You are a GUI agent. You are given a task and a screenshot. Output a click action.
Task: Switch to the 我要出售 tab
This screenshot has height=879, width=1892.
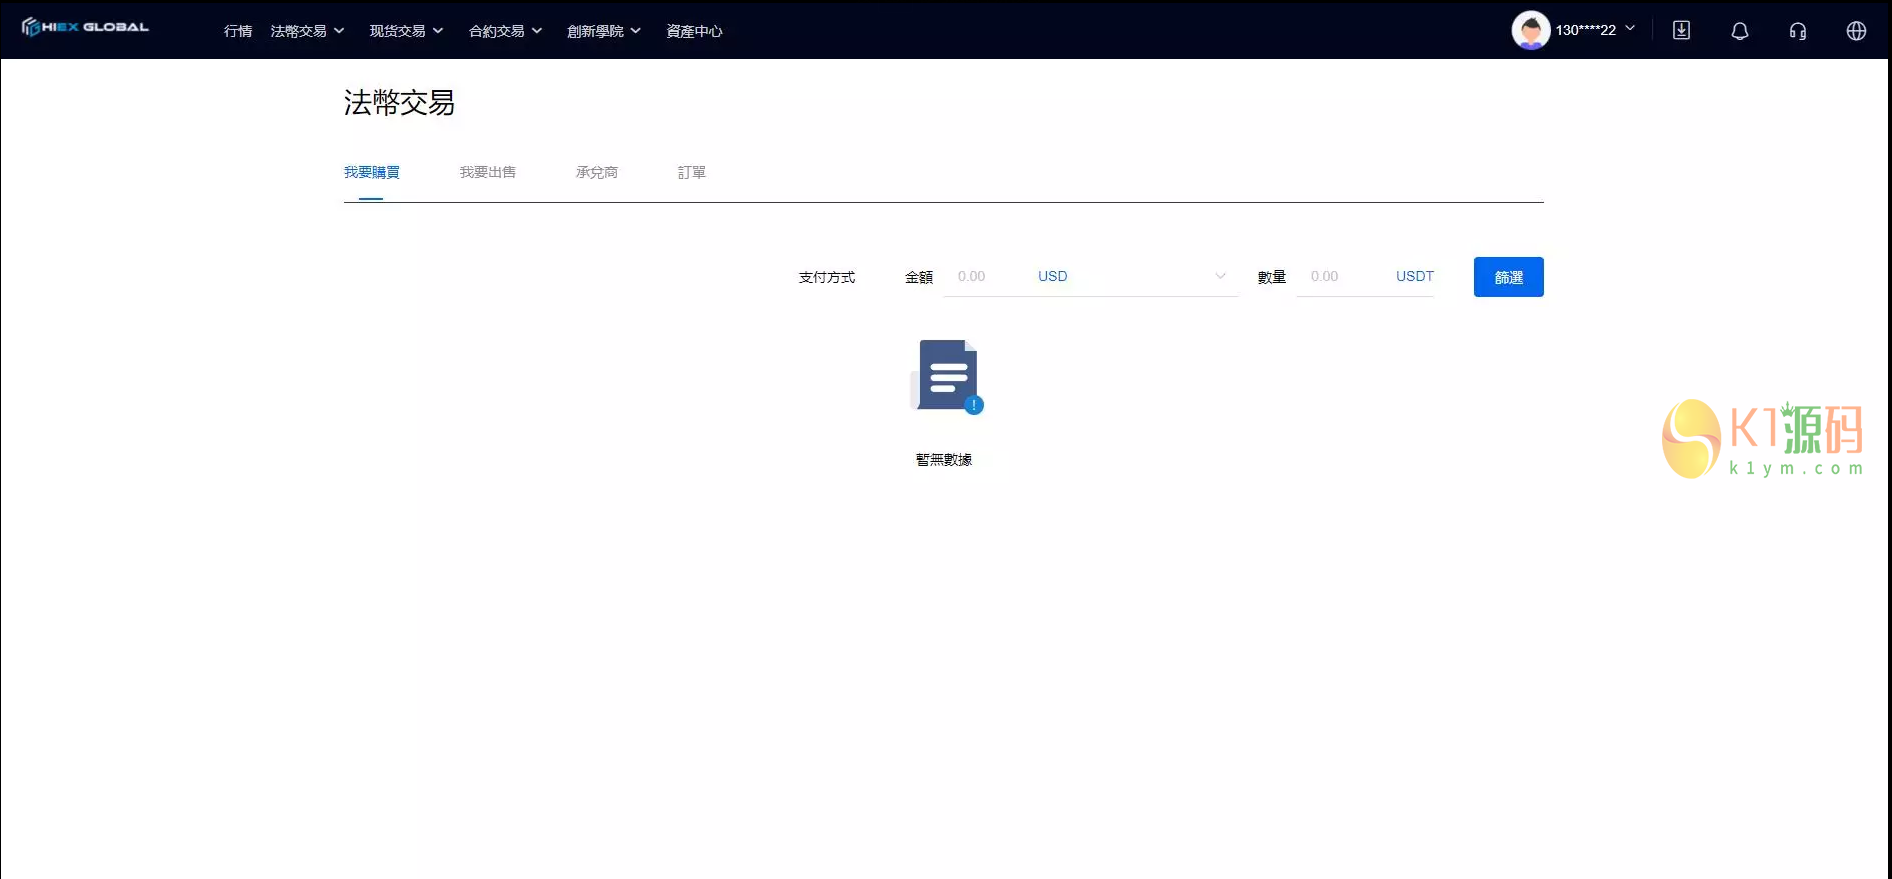488,172
